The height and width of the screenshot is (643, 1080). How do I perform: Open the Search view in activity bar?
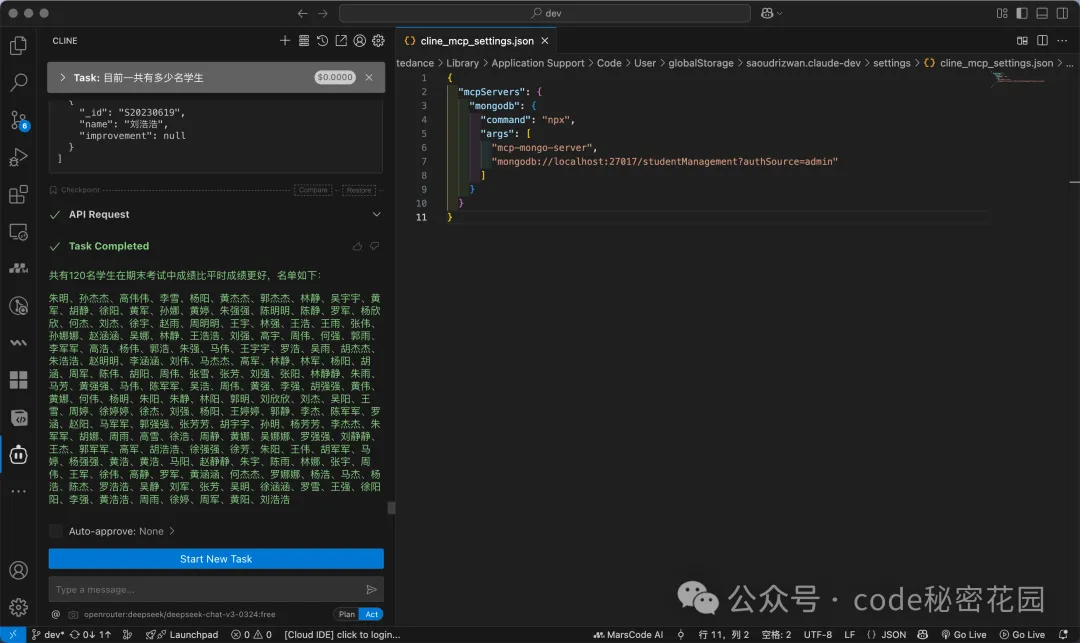(19, 83)
